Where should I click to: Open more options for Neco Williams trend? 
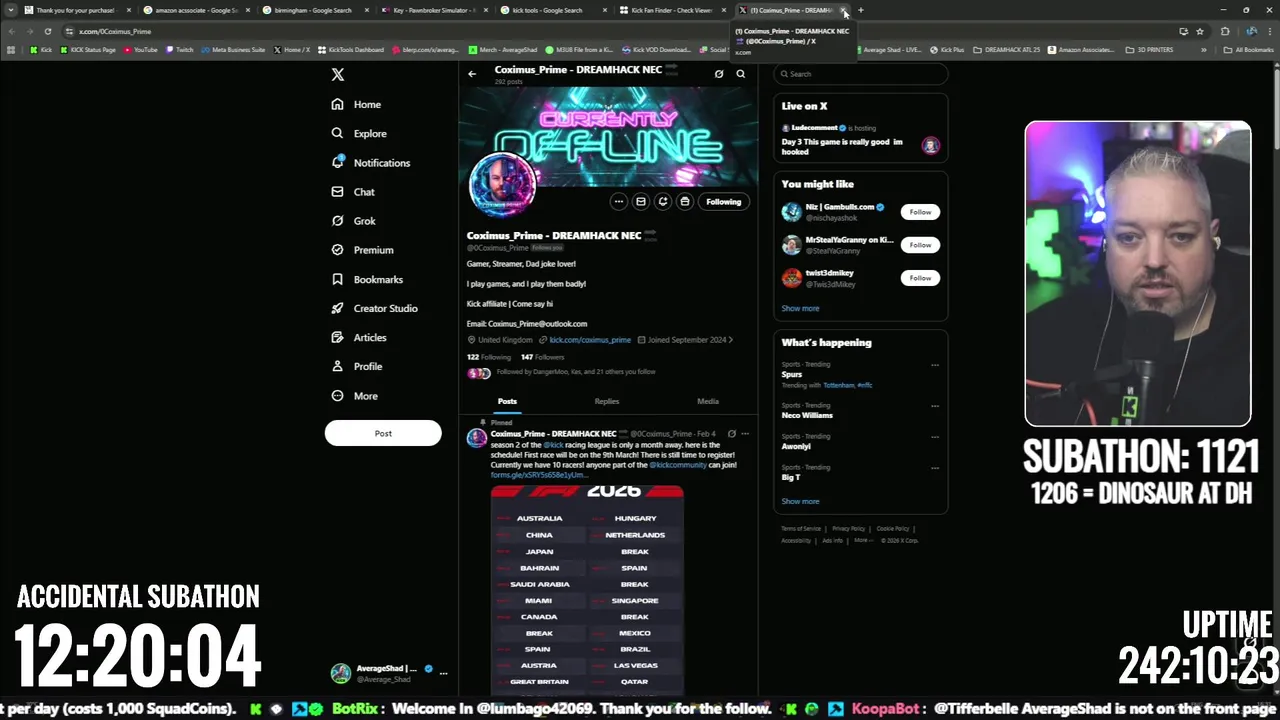[935, 406]
